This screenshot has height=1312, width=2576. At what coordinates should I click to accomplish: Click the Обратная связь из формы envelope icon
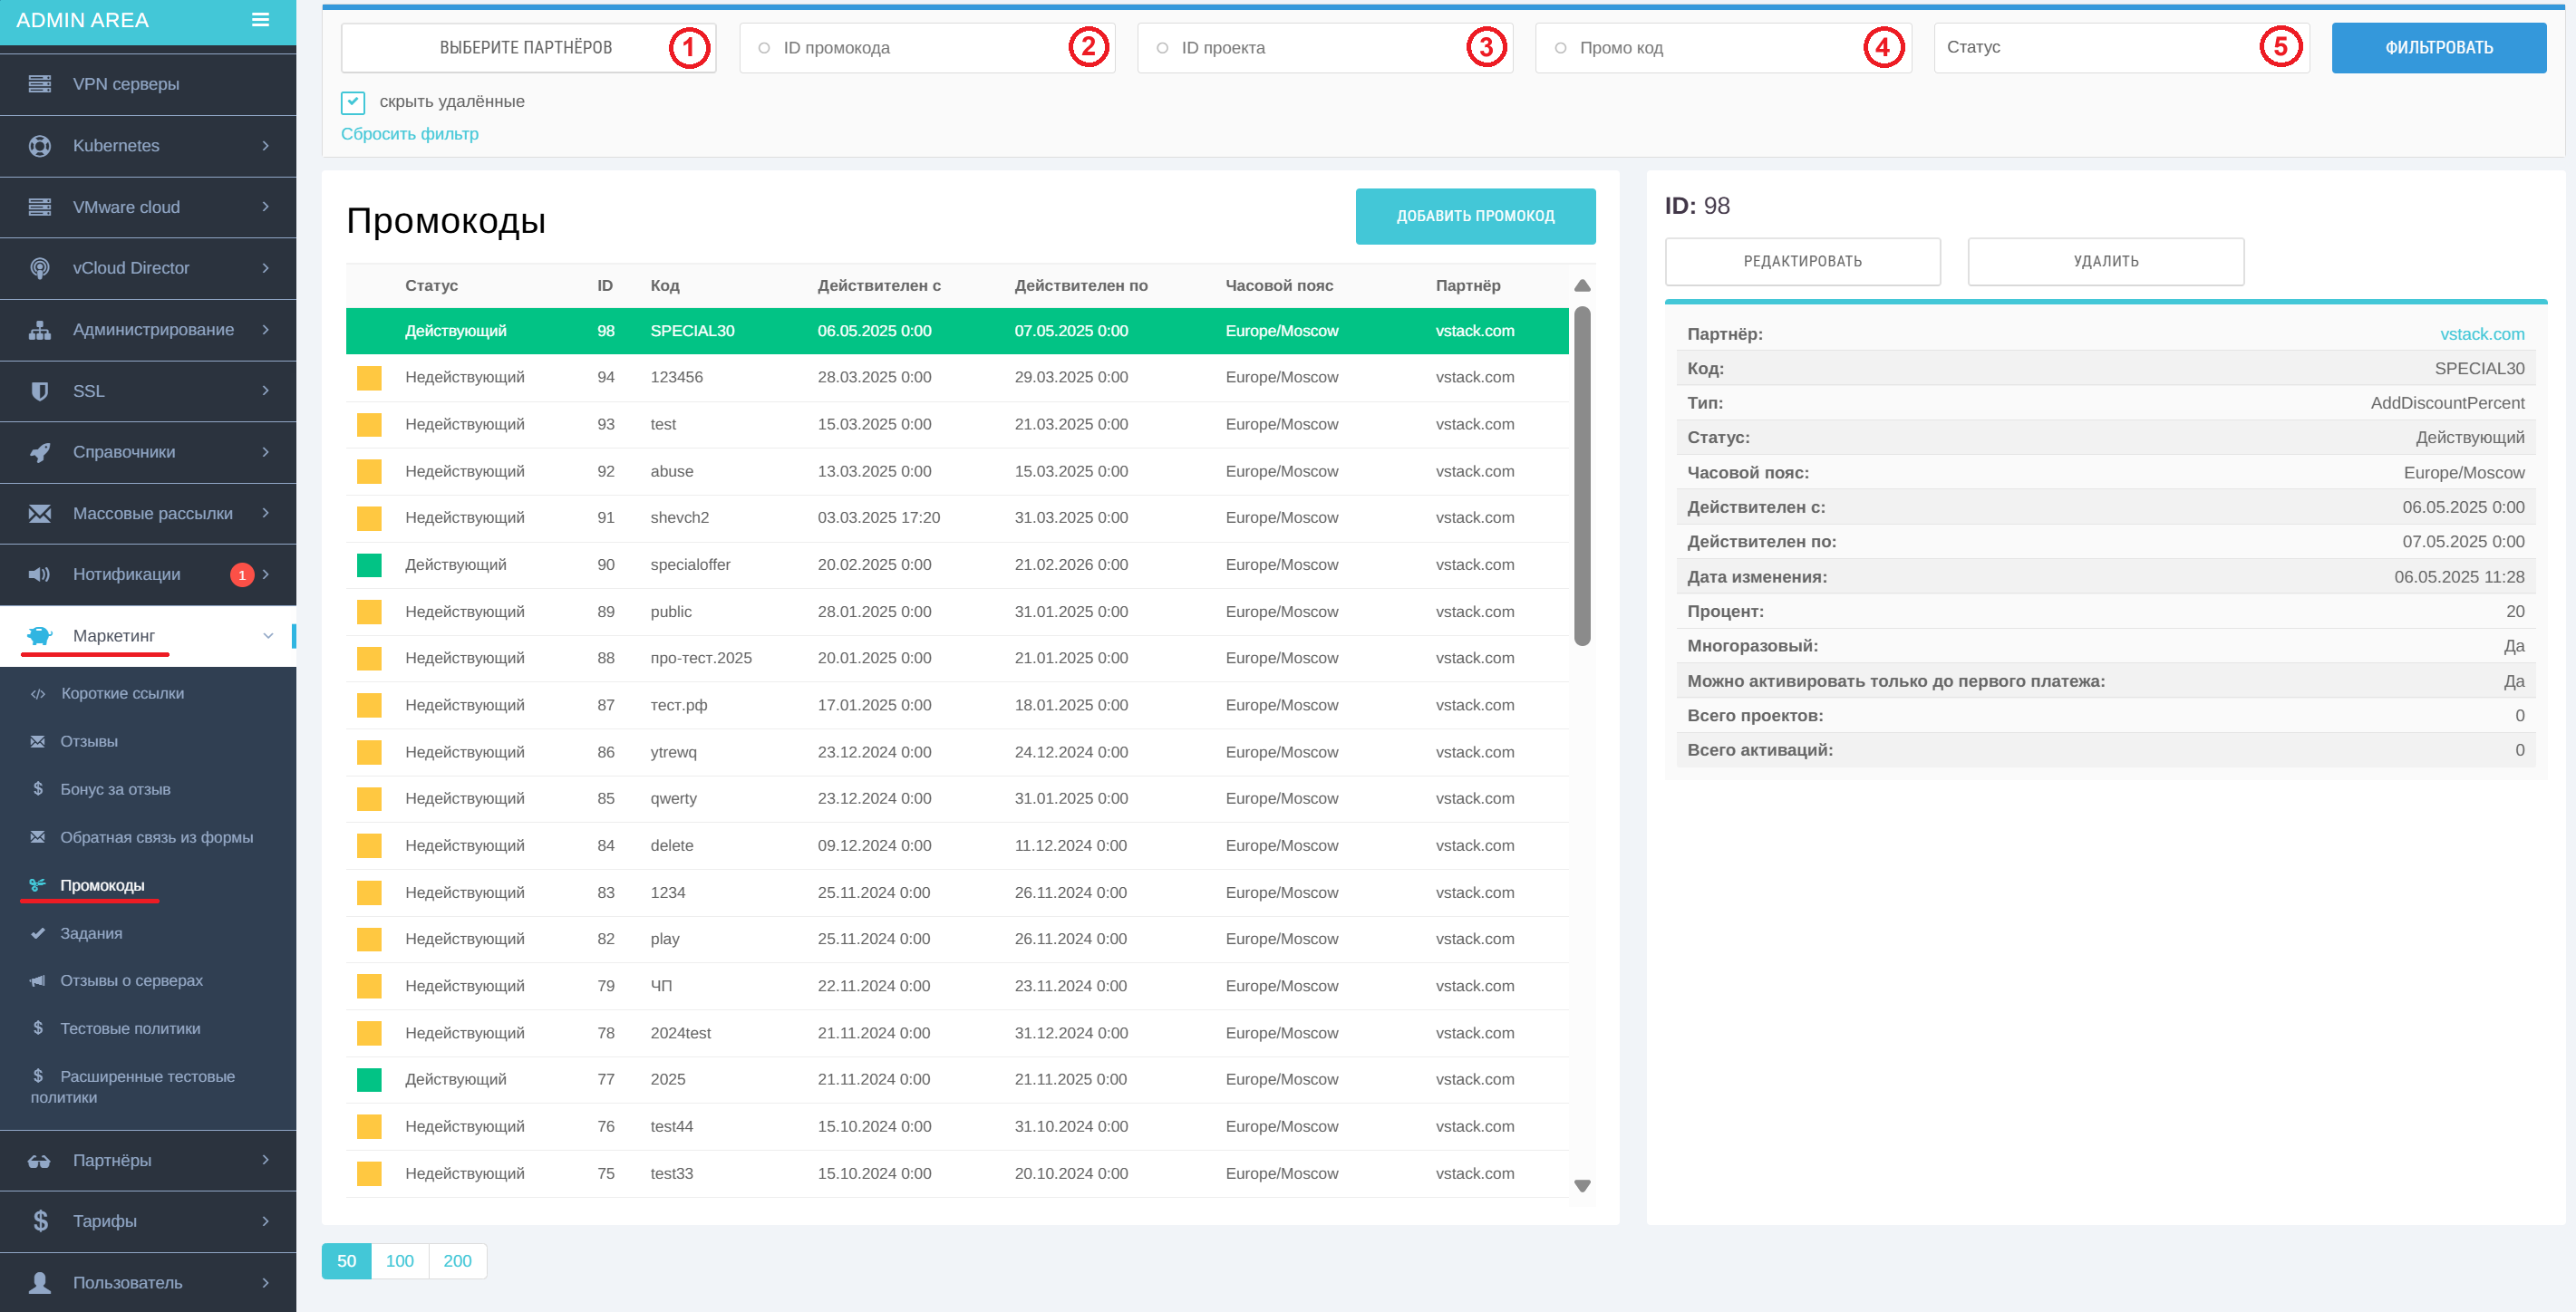pyautogui.click(x=38, y=838)
